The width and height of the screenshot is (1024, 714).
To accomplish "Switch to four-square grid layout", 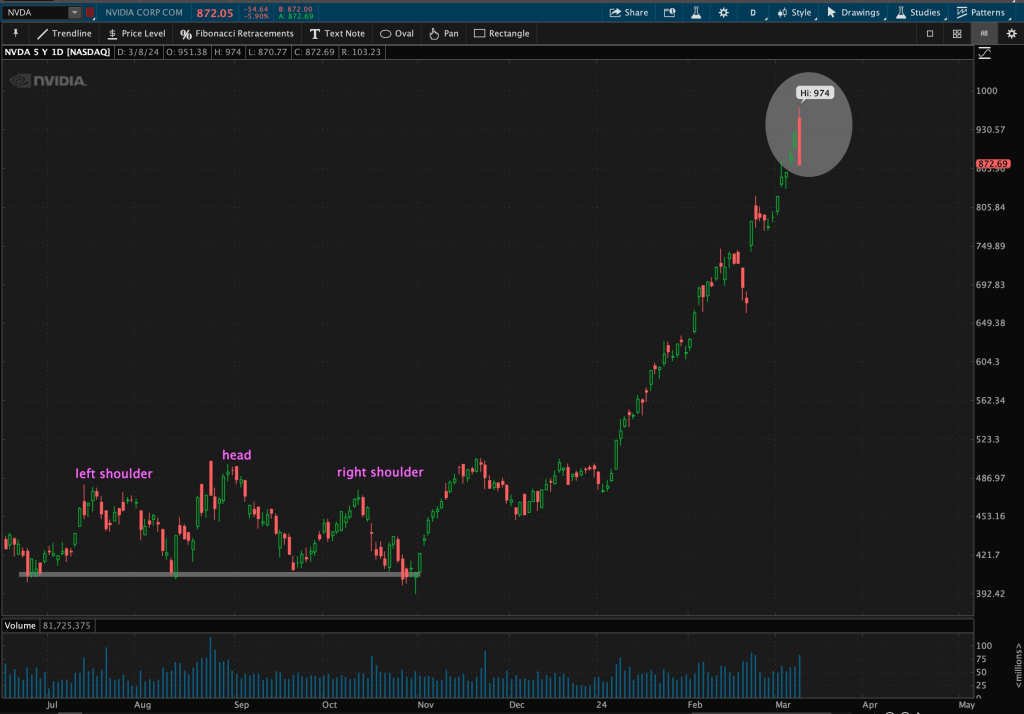I will [957, 33].
